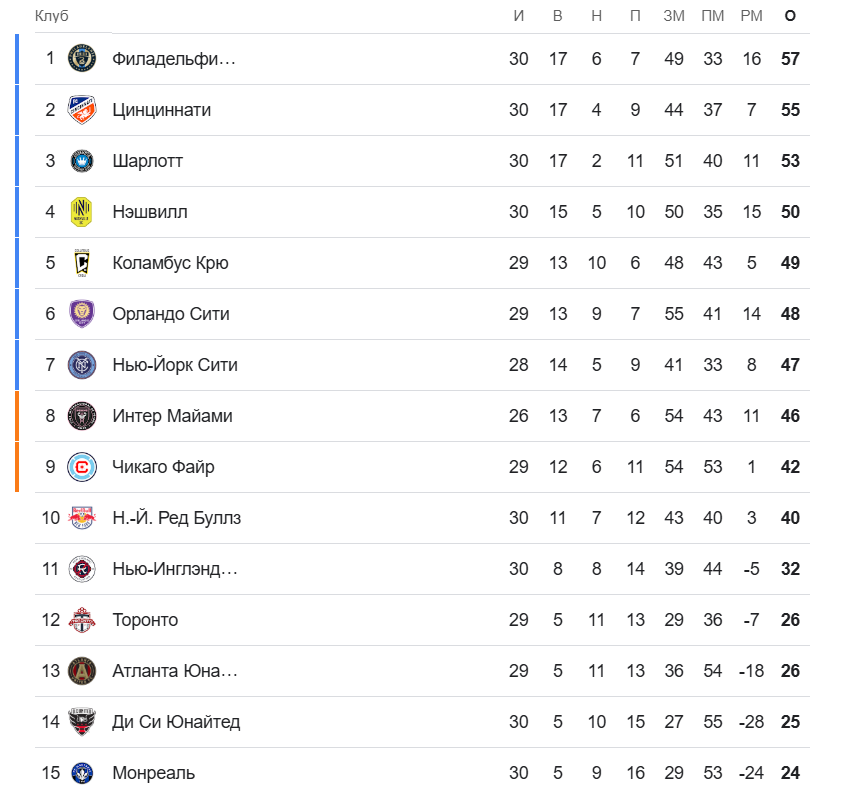Click the Inter Miami club crest
This screenshot has height=801, width=851.
[x=82, y=416]
